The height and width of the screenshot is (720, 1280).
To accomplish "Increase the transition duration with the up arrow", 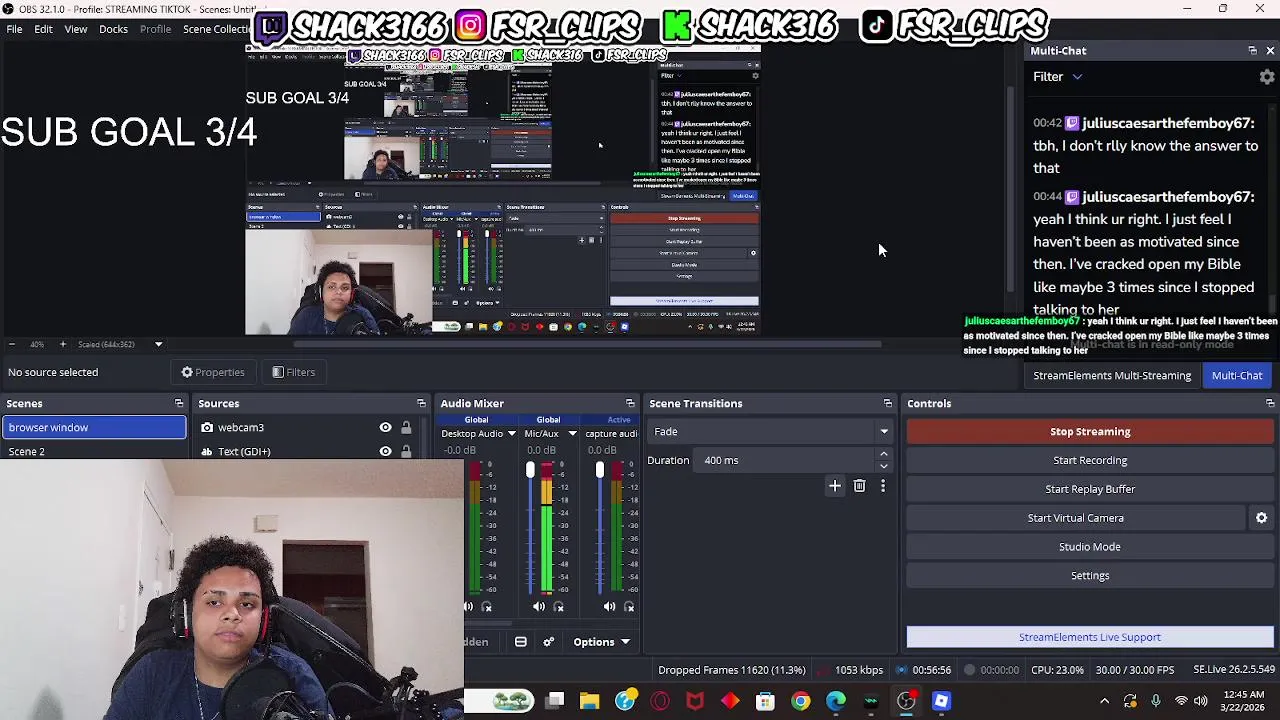I will click(884, 455).
